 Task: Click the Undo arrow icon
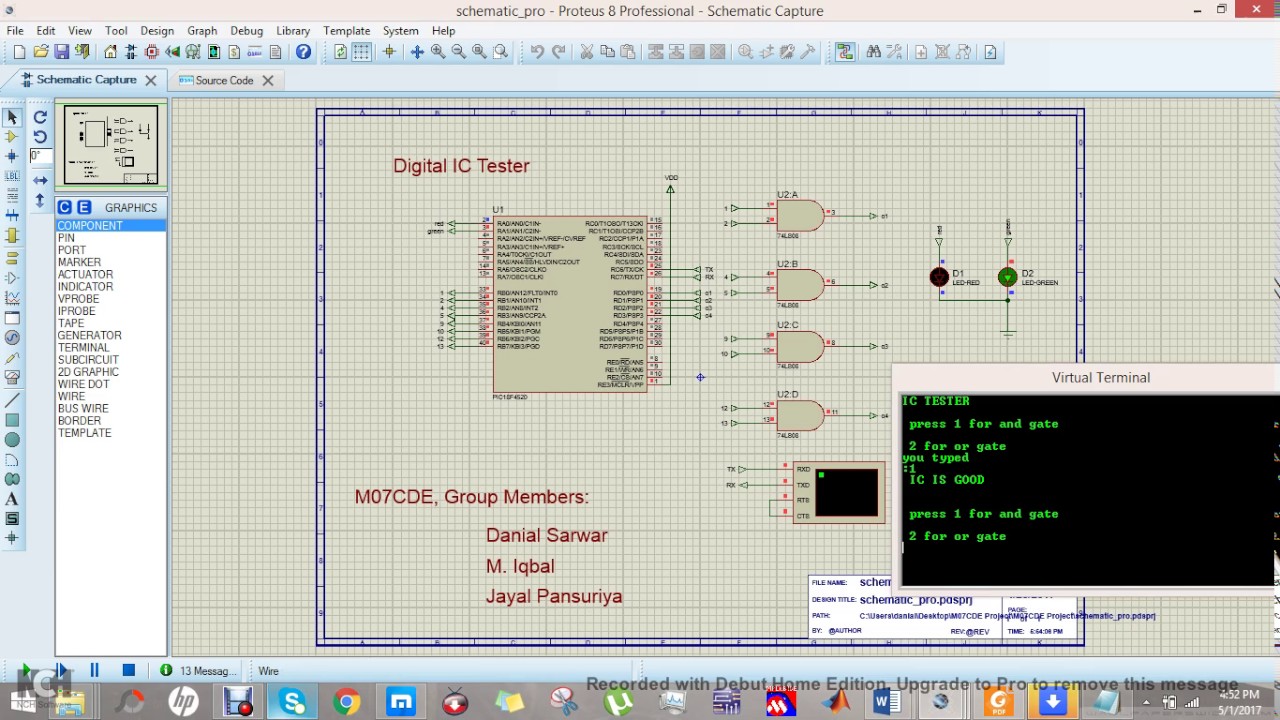click(x=537, y=52)
